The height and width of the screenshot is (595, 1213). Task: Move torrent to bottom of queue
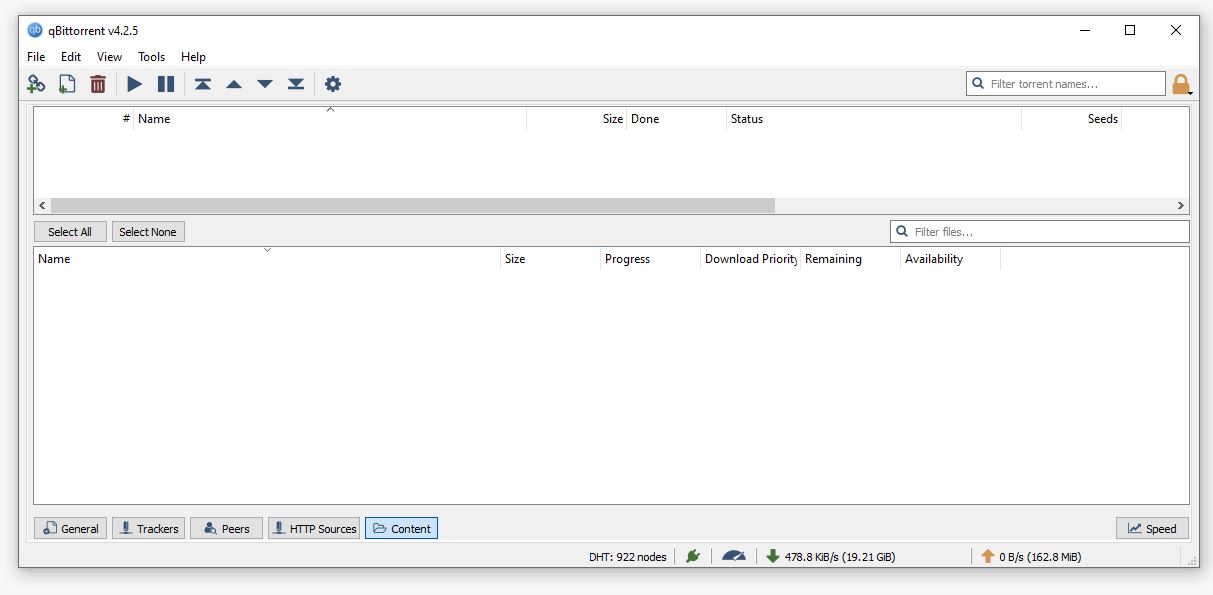pyautogui.click(x=296, y=84)
